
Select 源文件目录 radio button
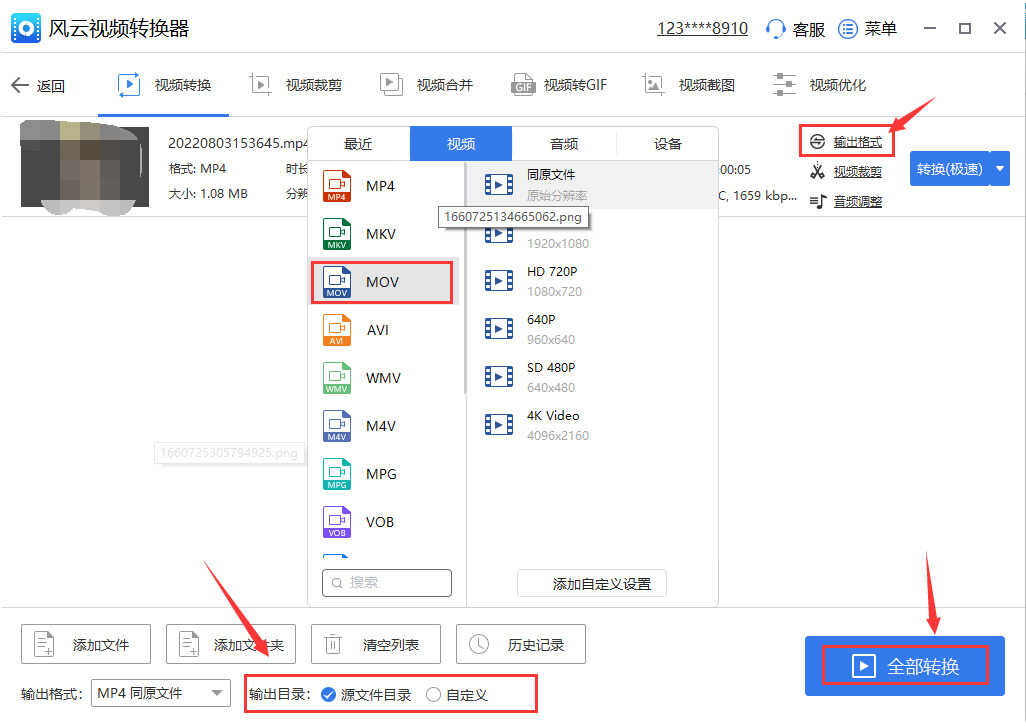coord(328,695)
